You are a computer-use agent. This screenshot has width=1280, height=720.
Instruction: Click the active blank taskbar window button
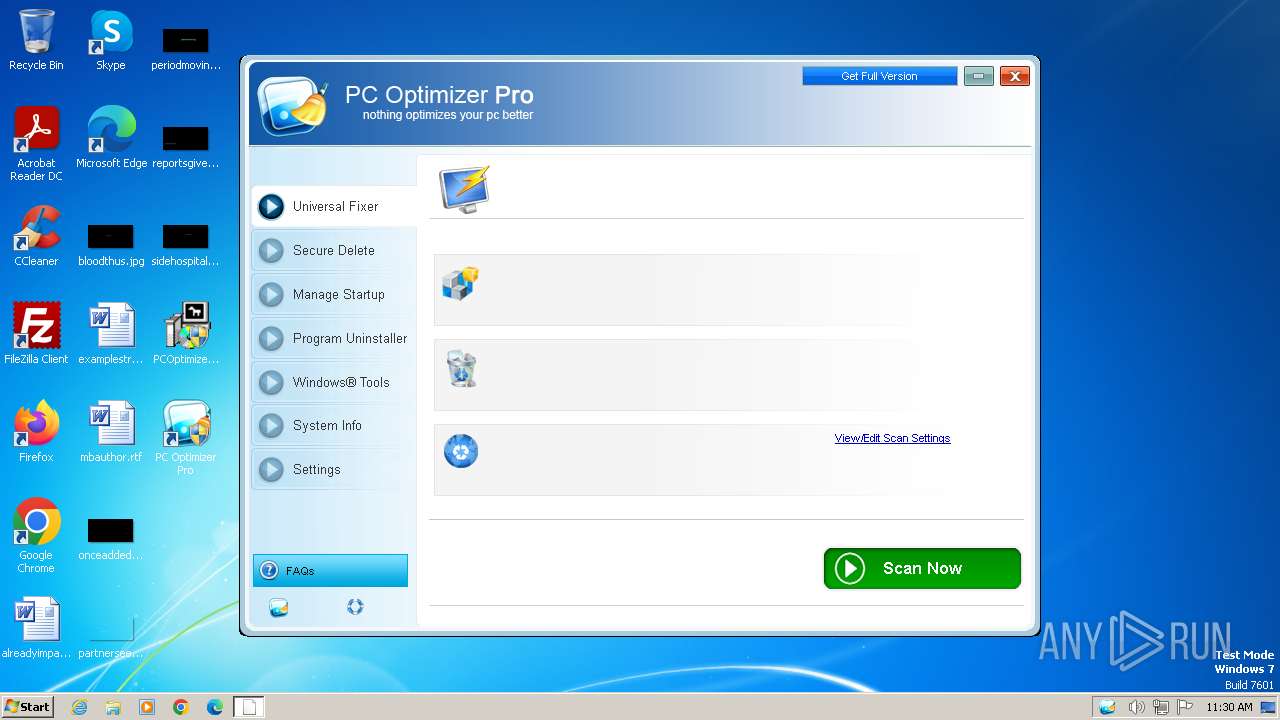tap(249, 707)
